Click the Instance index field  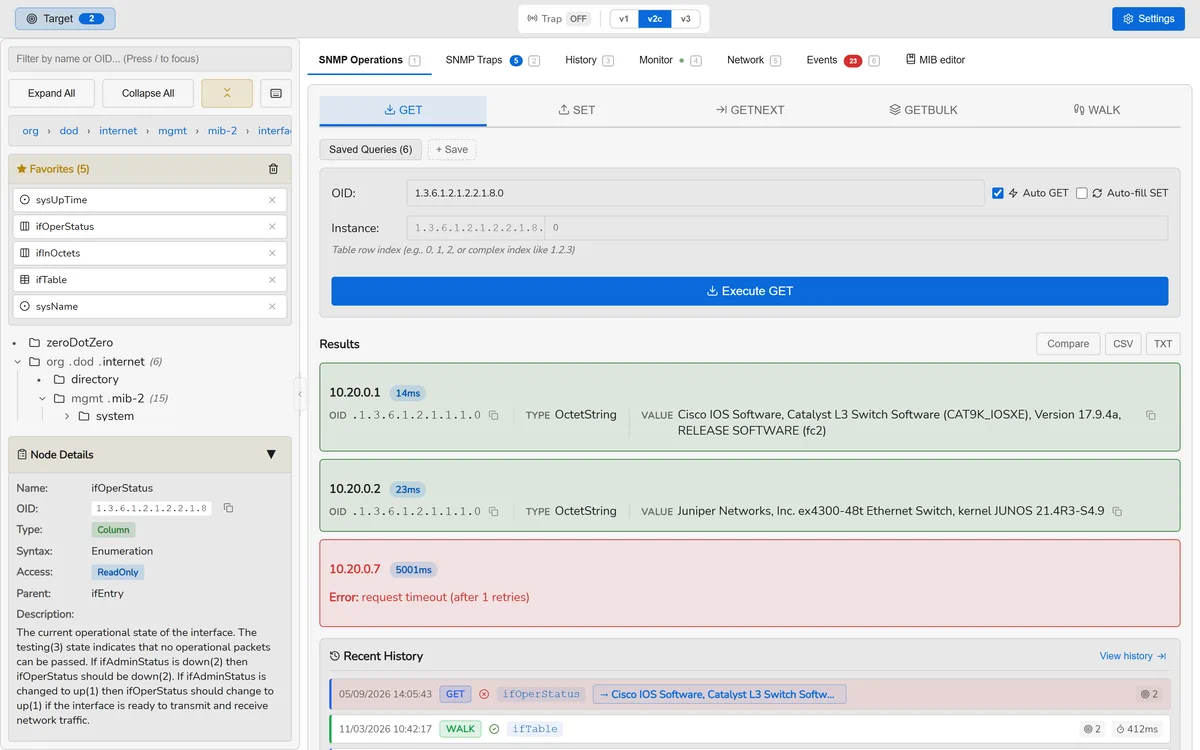point(857,228)
